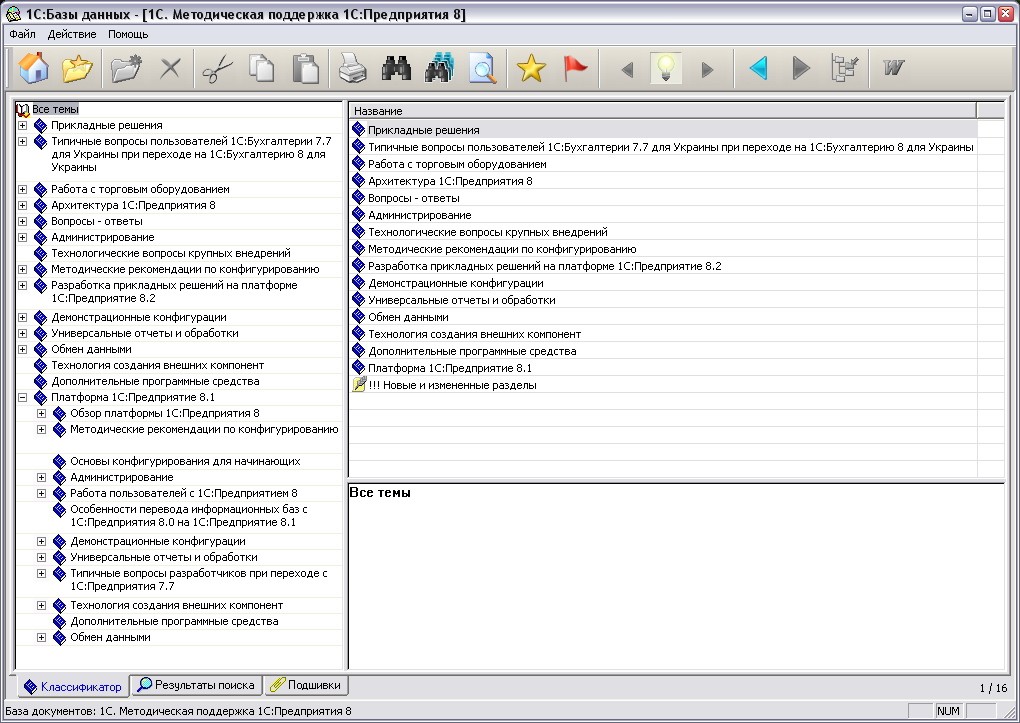Click the 'База документов' status bar text
This screenshot has height=723, width=1020.
[x=178, y=711]
